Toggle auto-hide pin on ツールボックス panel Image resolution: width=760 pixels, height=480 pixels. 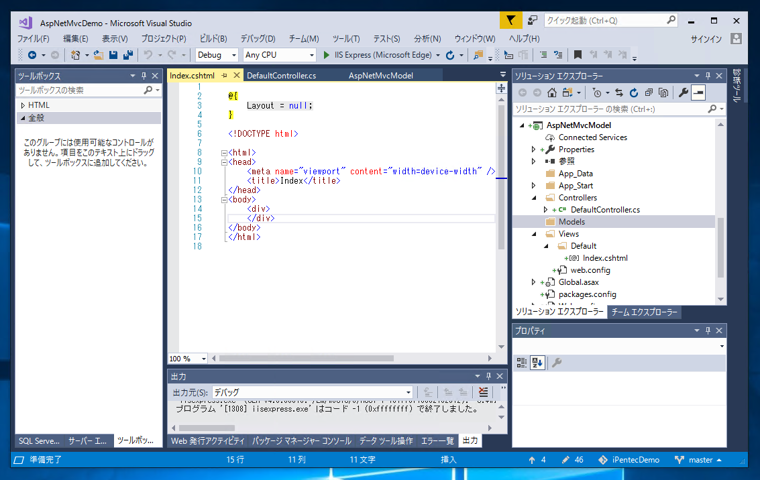(143, 76)
